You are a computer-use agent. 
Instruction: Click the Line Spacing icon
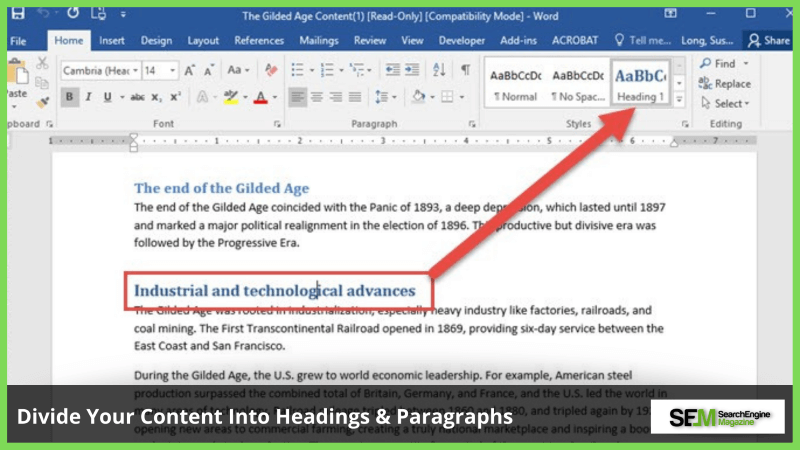point(382,97)
